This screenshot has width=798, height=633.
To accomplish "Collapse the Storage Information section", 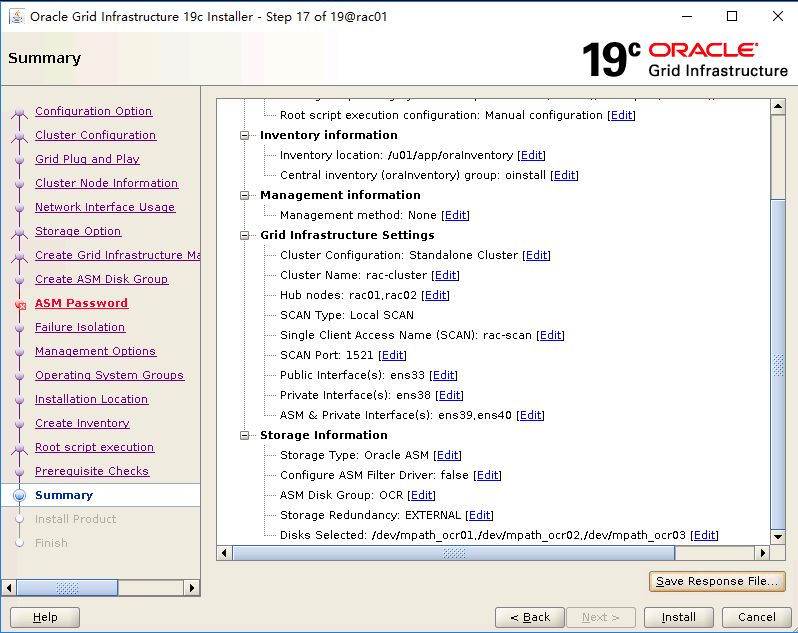I will click(245, 435).
